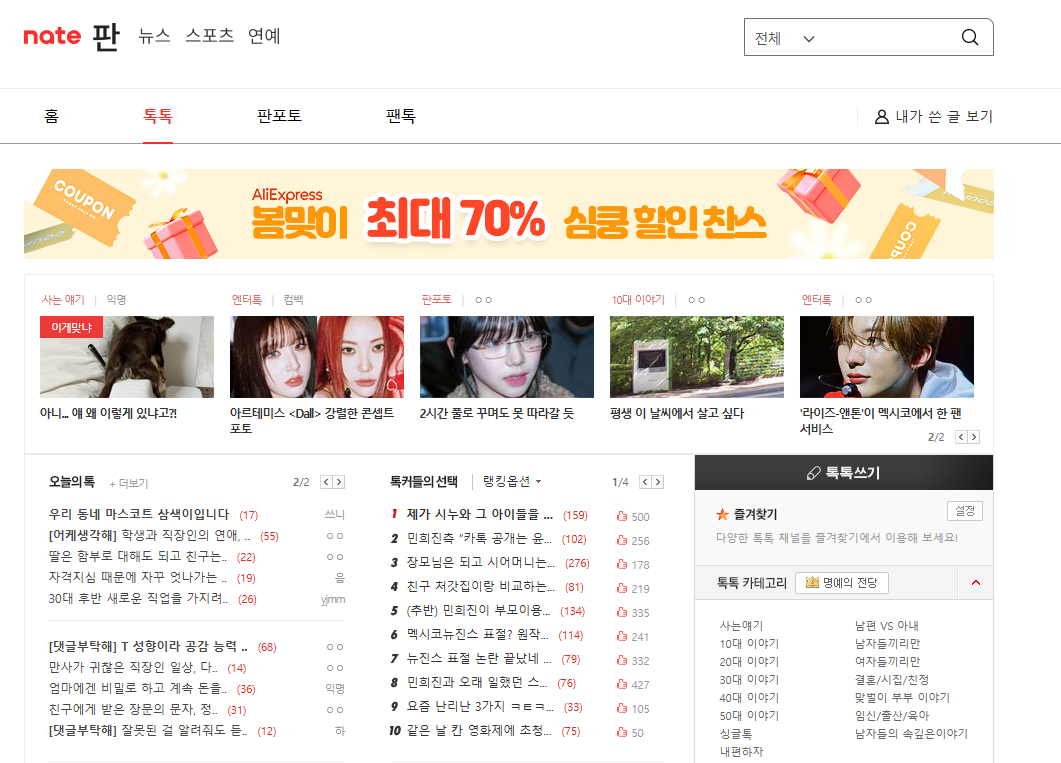Screen dimensions: 1061x763
Task: Open the dog photo thumbnail 이게맞냐
Action: 127,356
